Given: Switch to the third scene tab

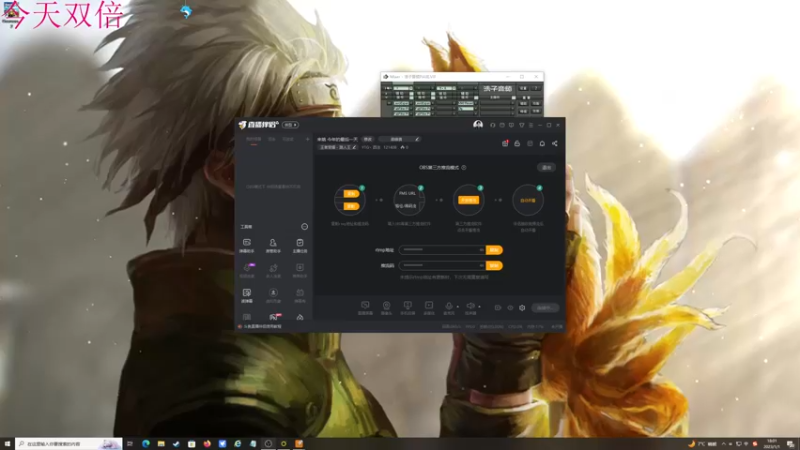Looking at the screenshot, I should click(288, 139).
